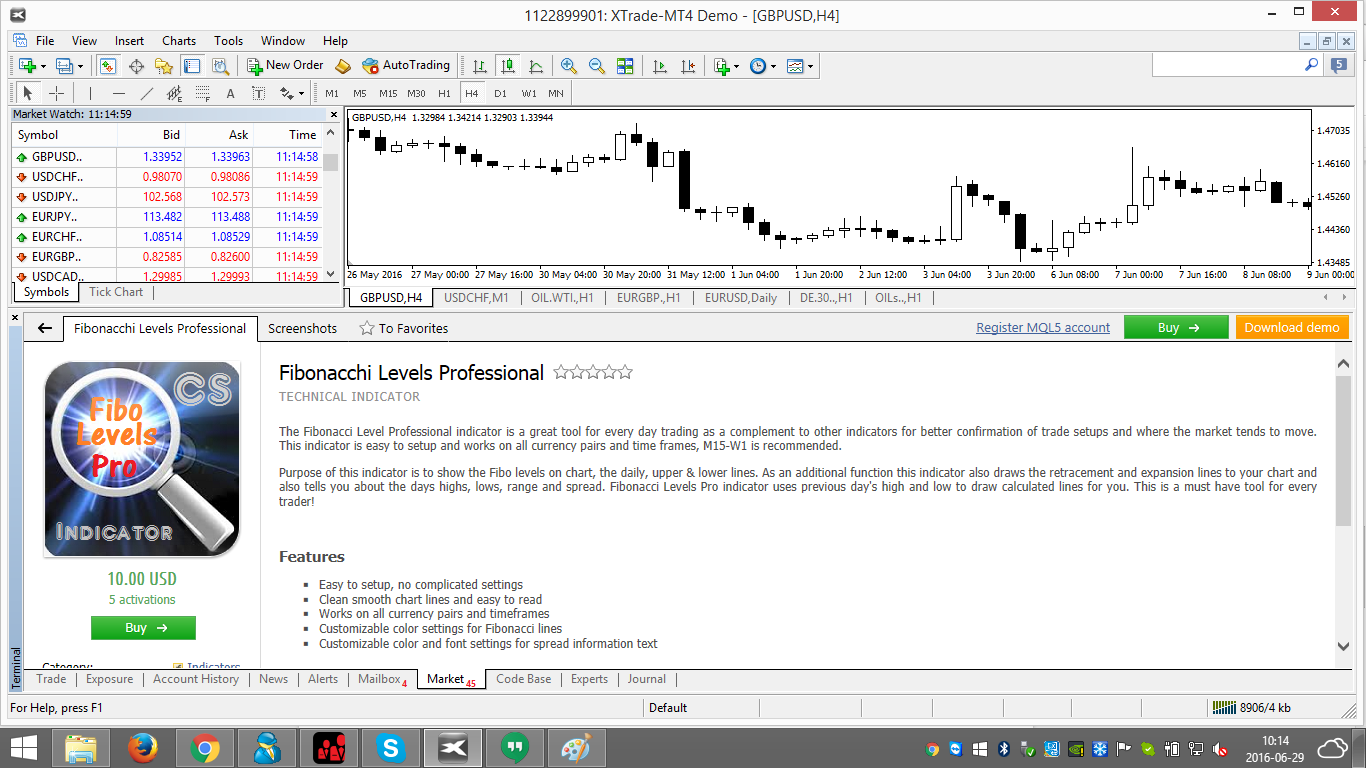The width and height of the screenshot is (1366, 768).
Task: Click the Fibo Levels Pro product image
Action: [142, 459]
